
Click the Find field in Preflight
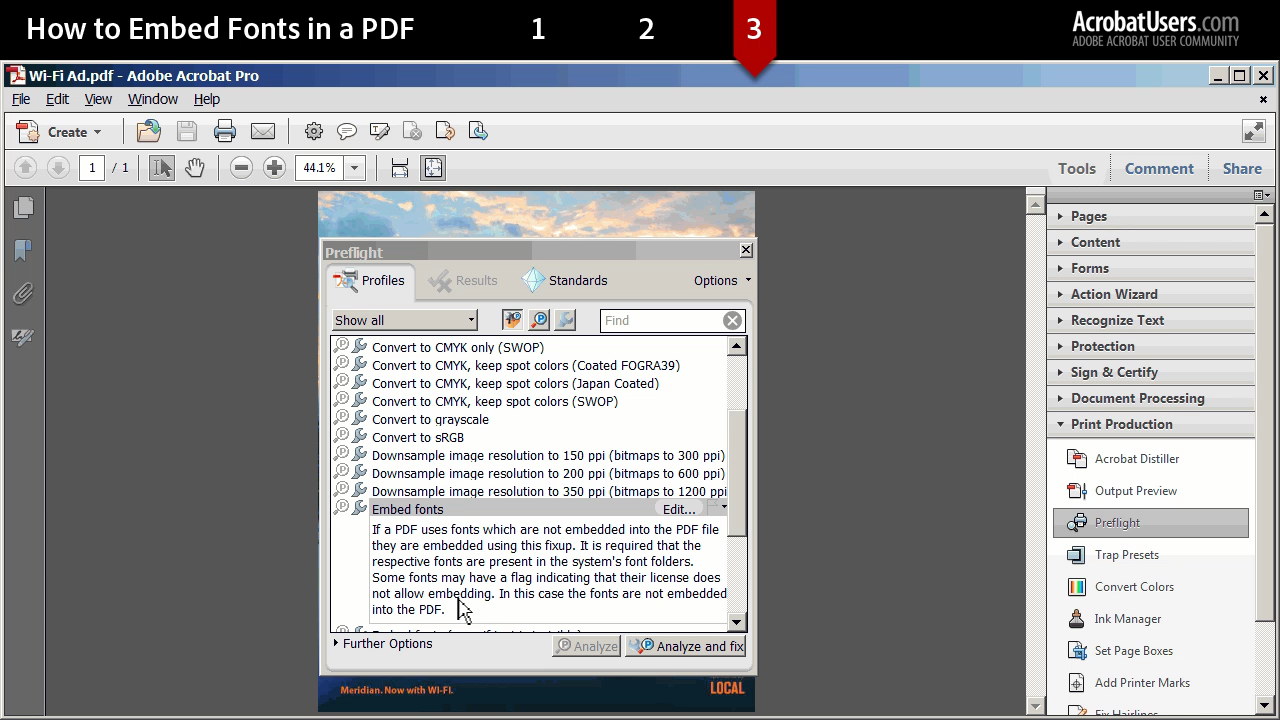coord(661,320)
